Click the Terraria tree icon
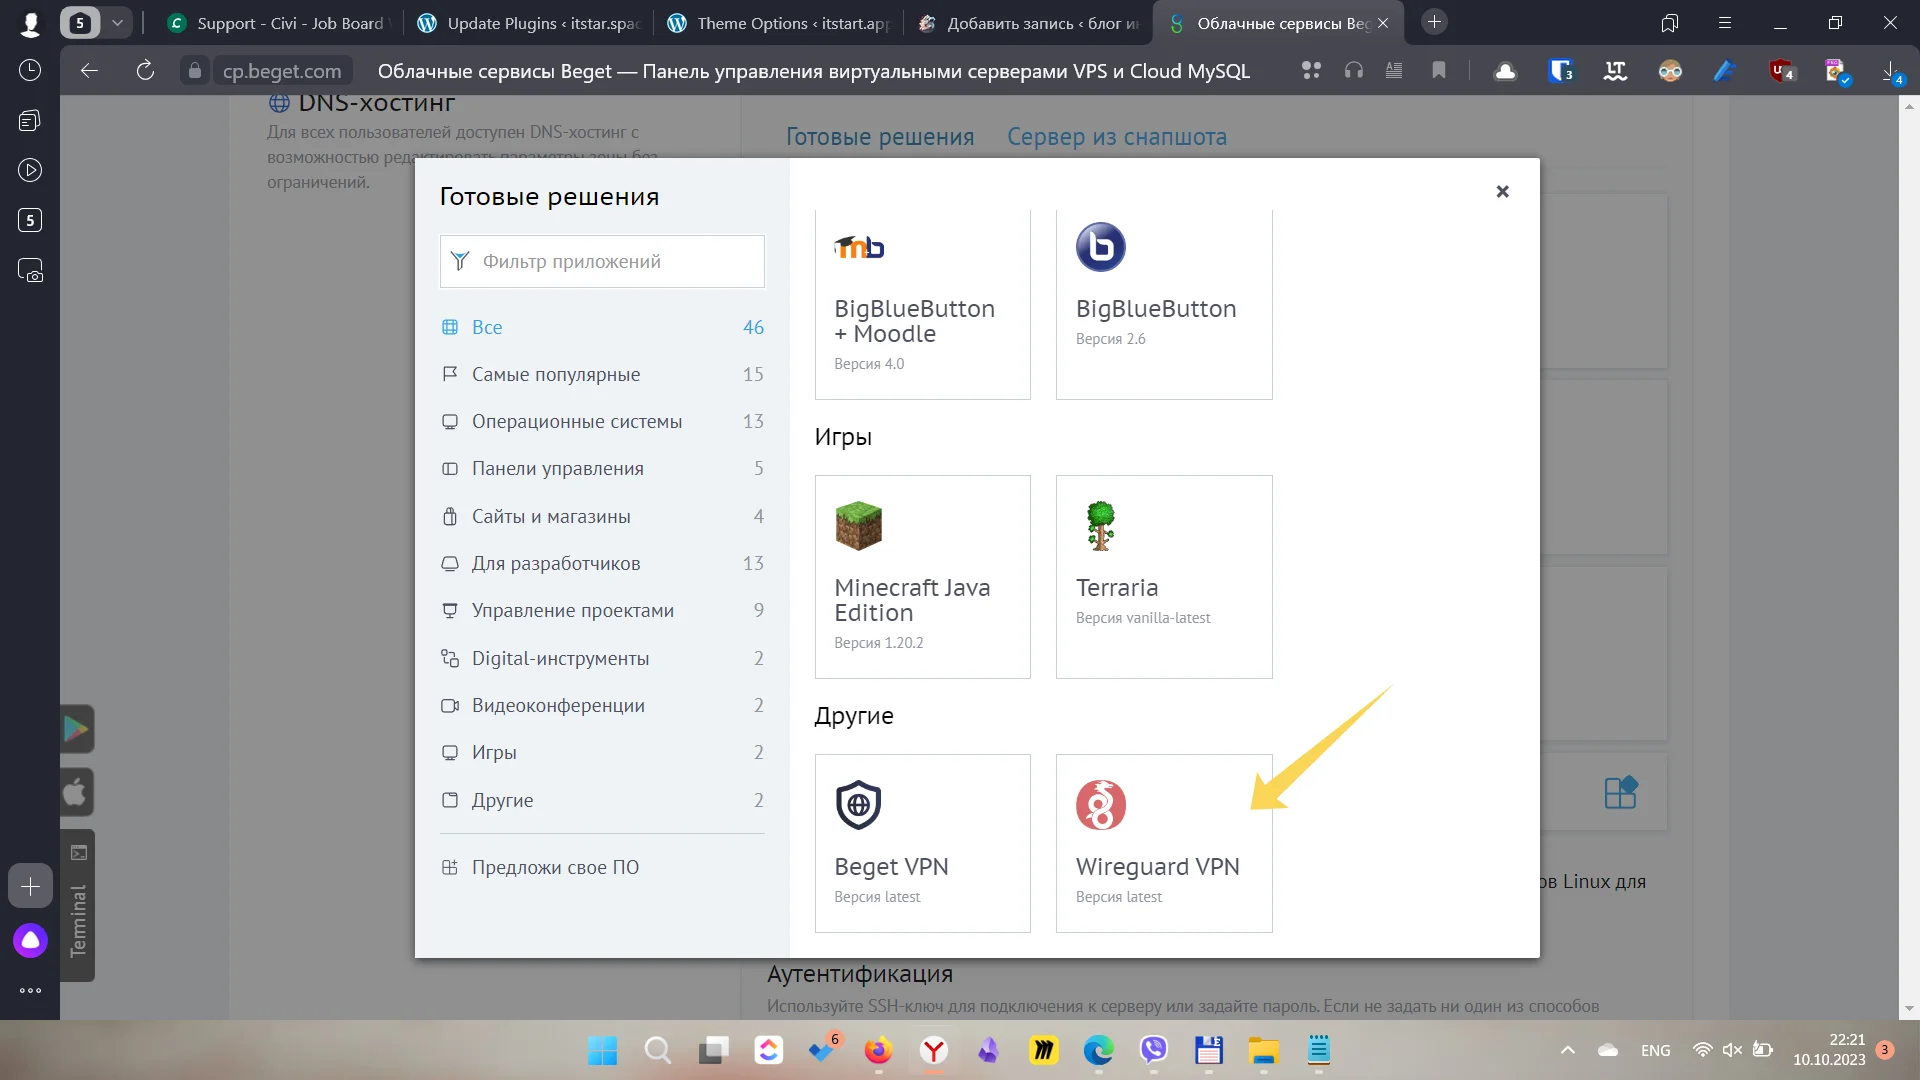 1100,526
